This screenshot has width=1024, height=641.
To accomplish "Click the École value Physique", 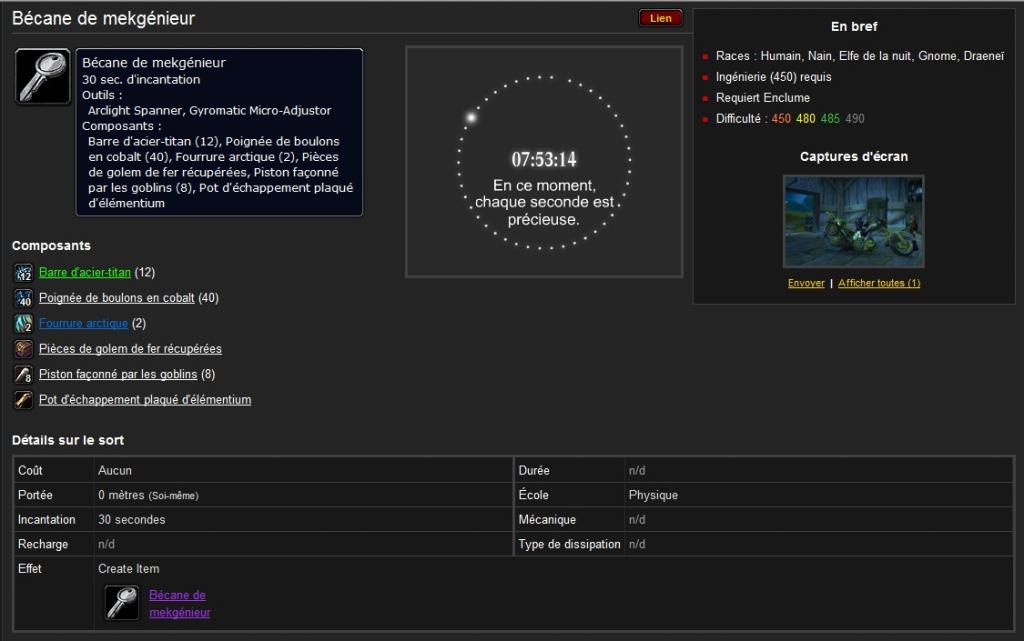I will (653, 495).
